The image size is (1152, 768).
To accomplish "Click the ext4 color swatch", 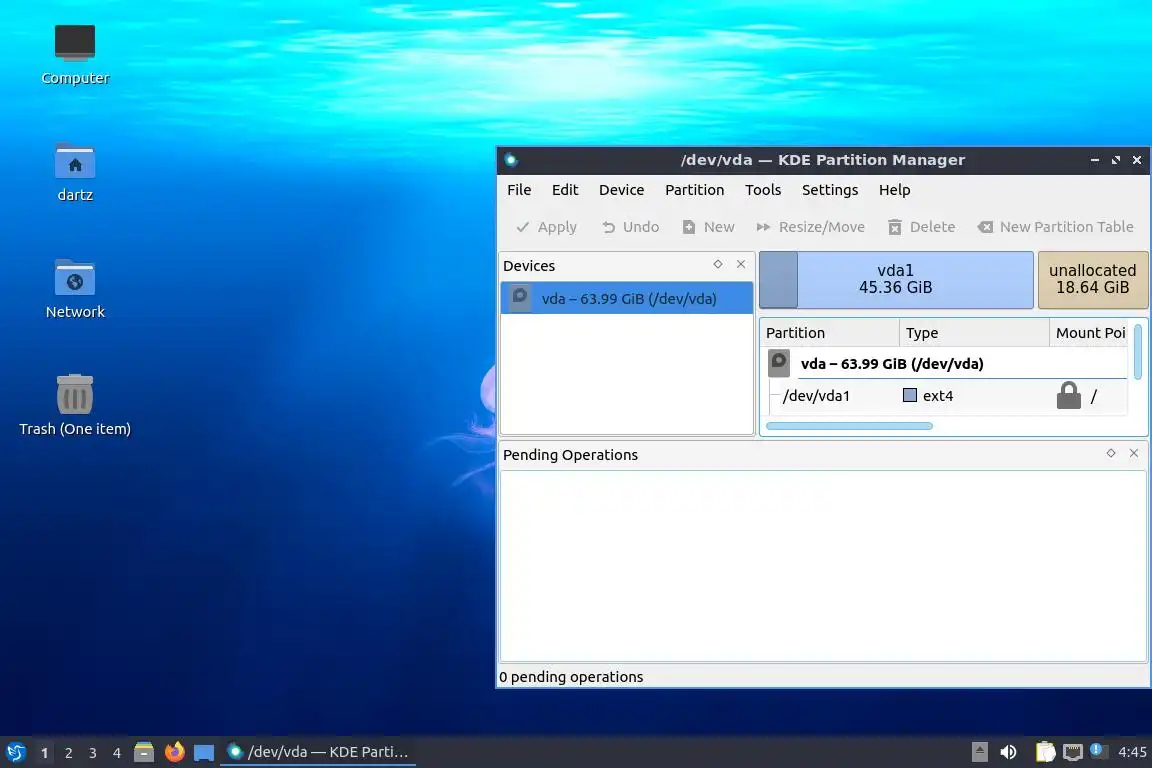I will pyautogui.click(x=910, y=395).
